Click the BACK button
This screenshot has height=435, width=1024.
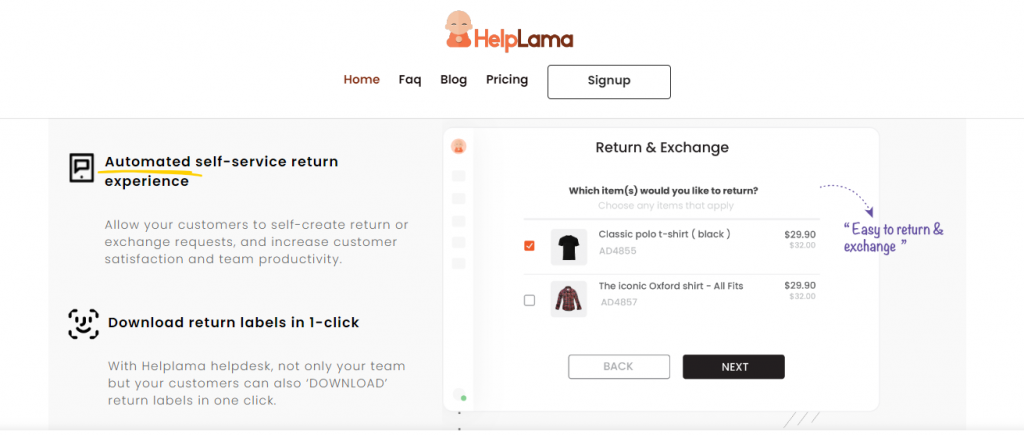tap(618, 367)
